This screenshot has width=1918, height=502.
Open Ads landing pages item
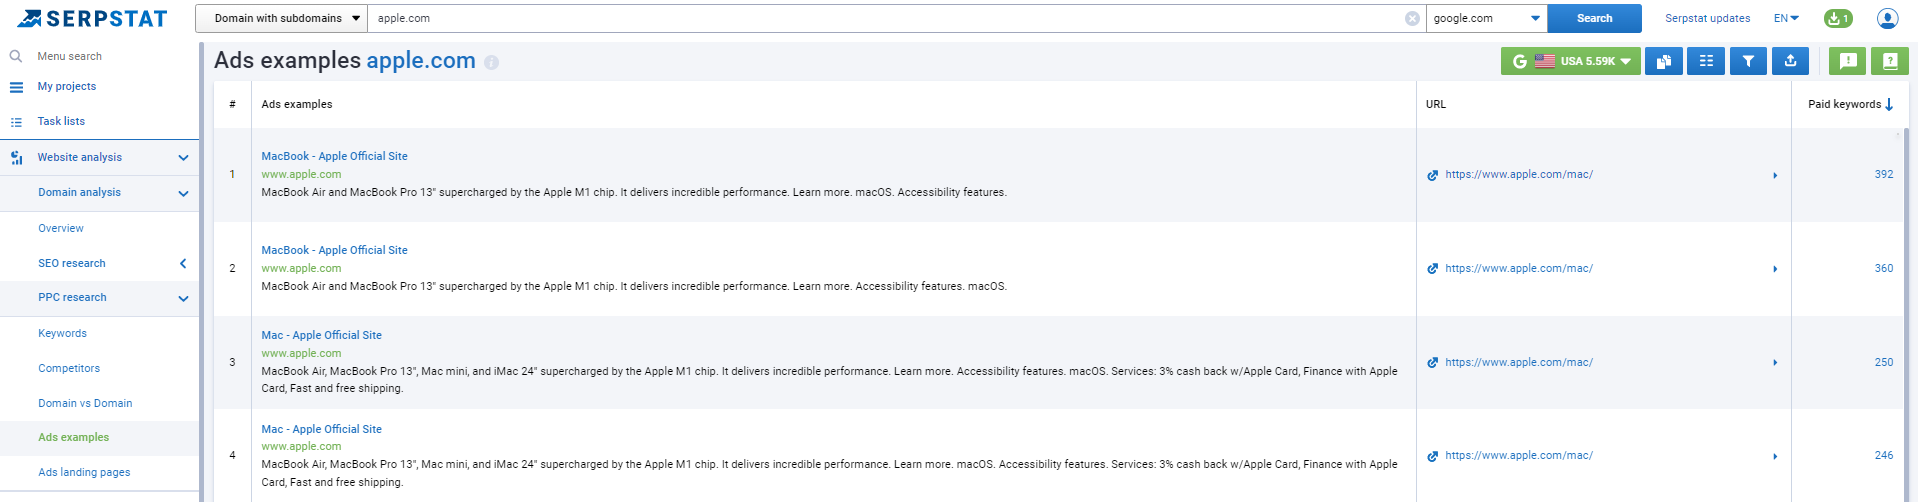click(x=84, y=472)
